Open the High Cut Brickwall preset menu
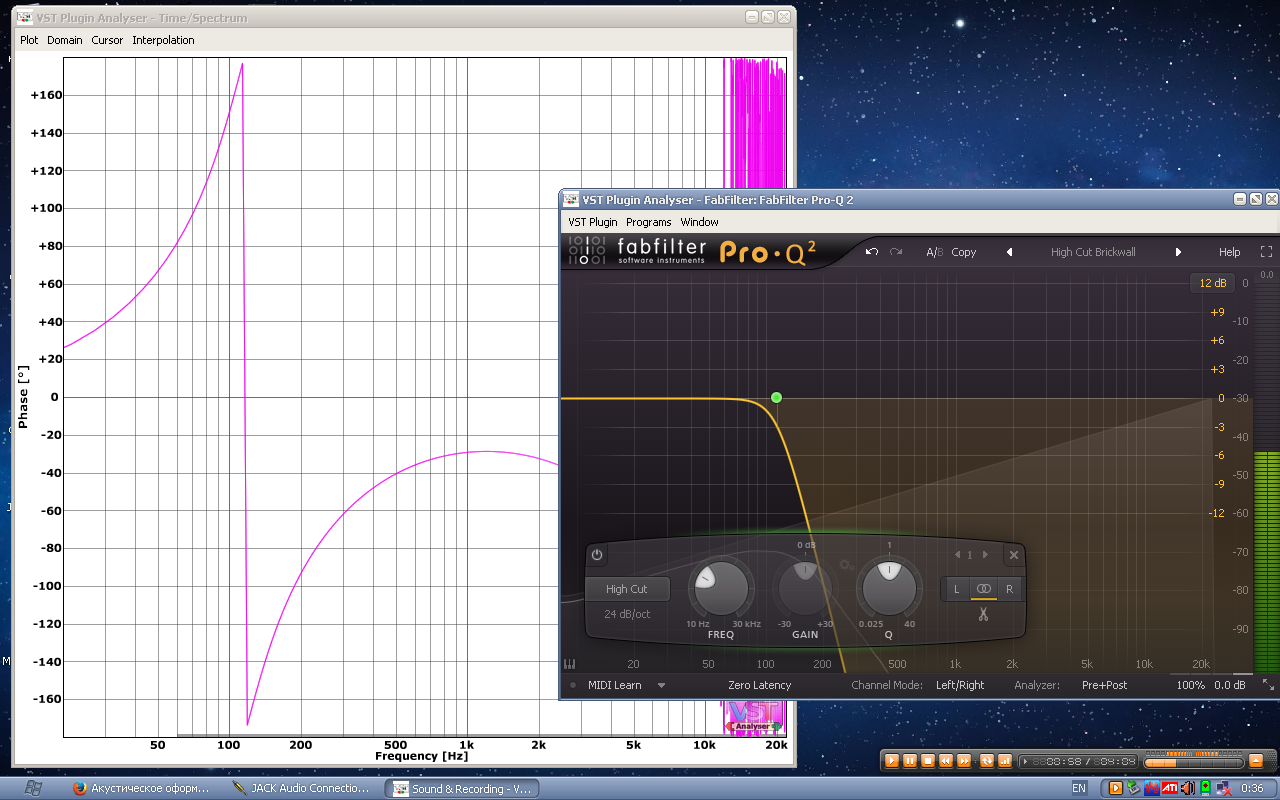Viewport: 1280px width, 800px height. click(x=1093, y=252)
